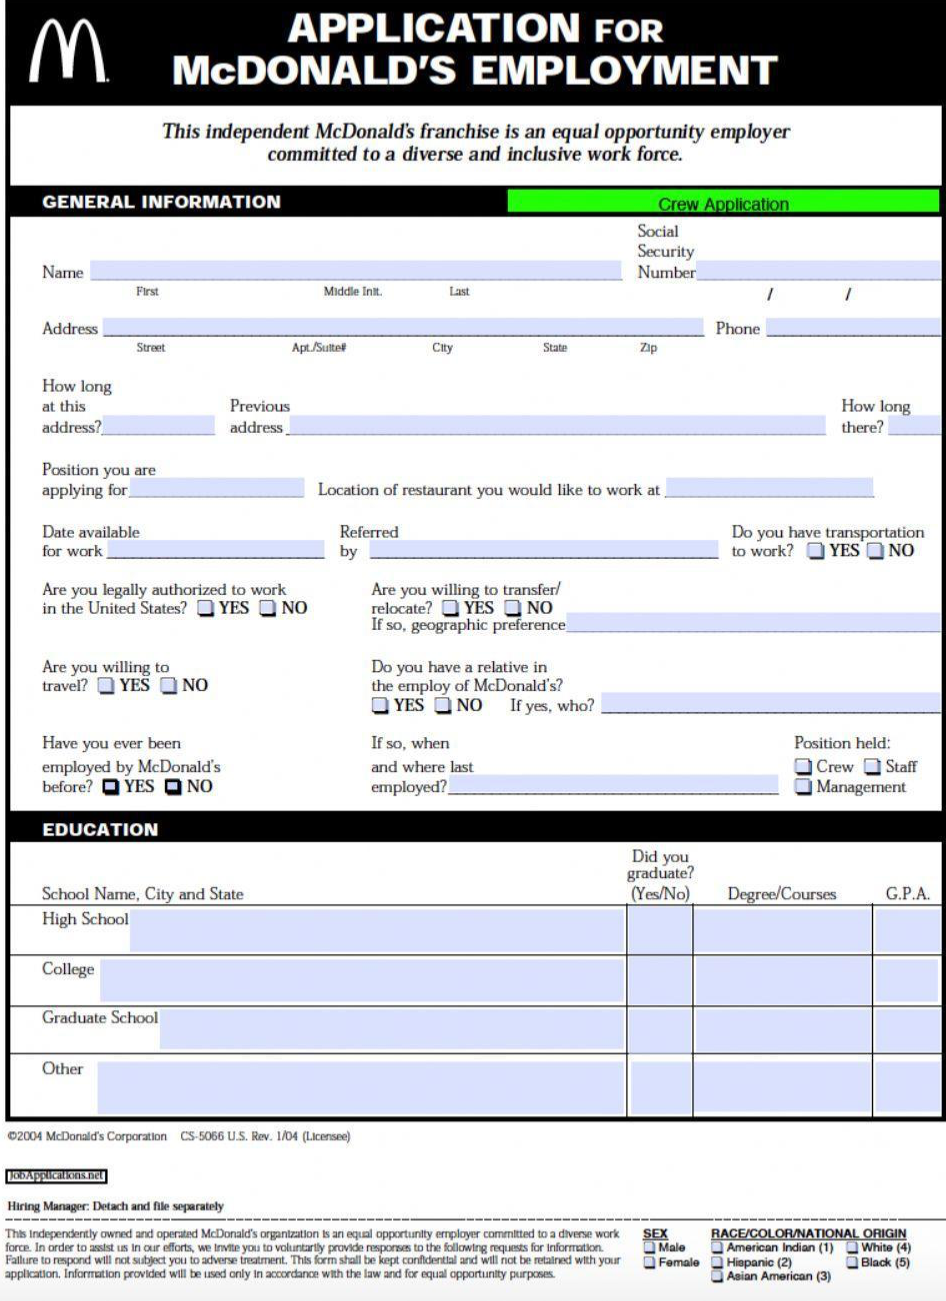Click the College G.P.A. field
The image size is (946, 1301).
click(x=907, y=981)
